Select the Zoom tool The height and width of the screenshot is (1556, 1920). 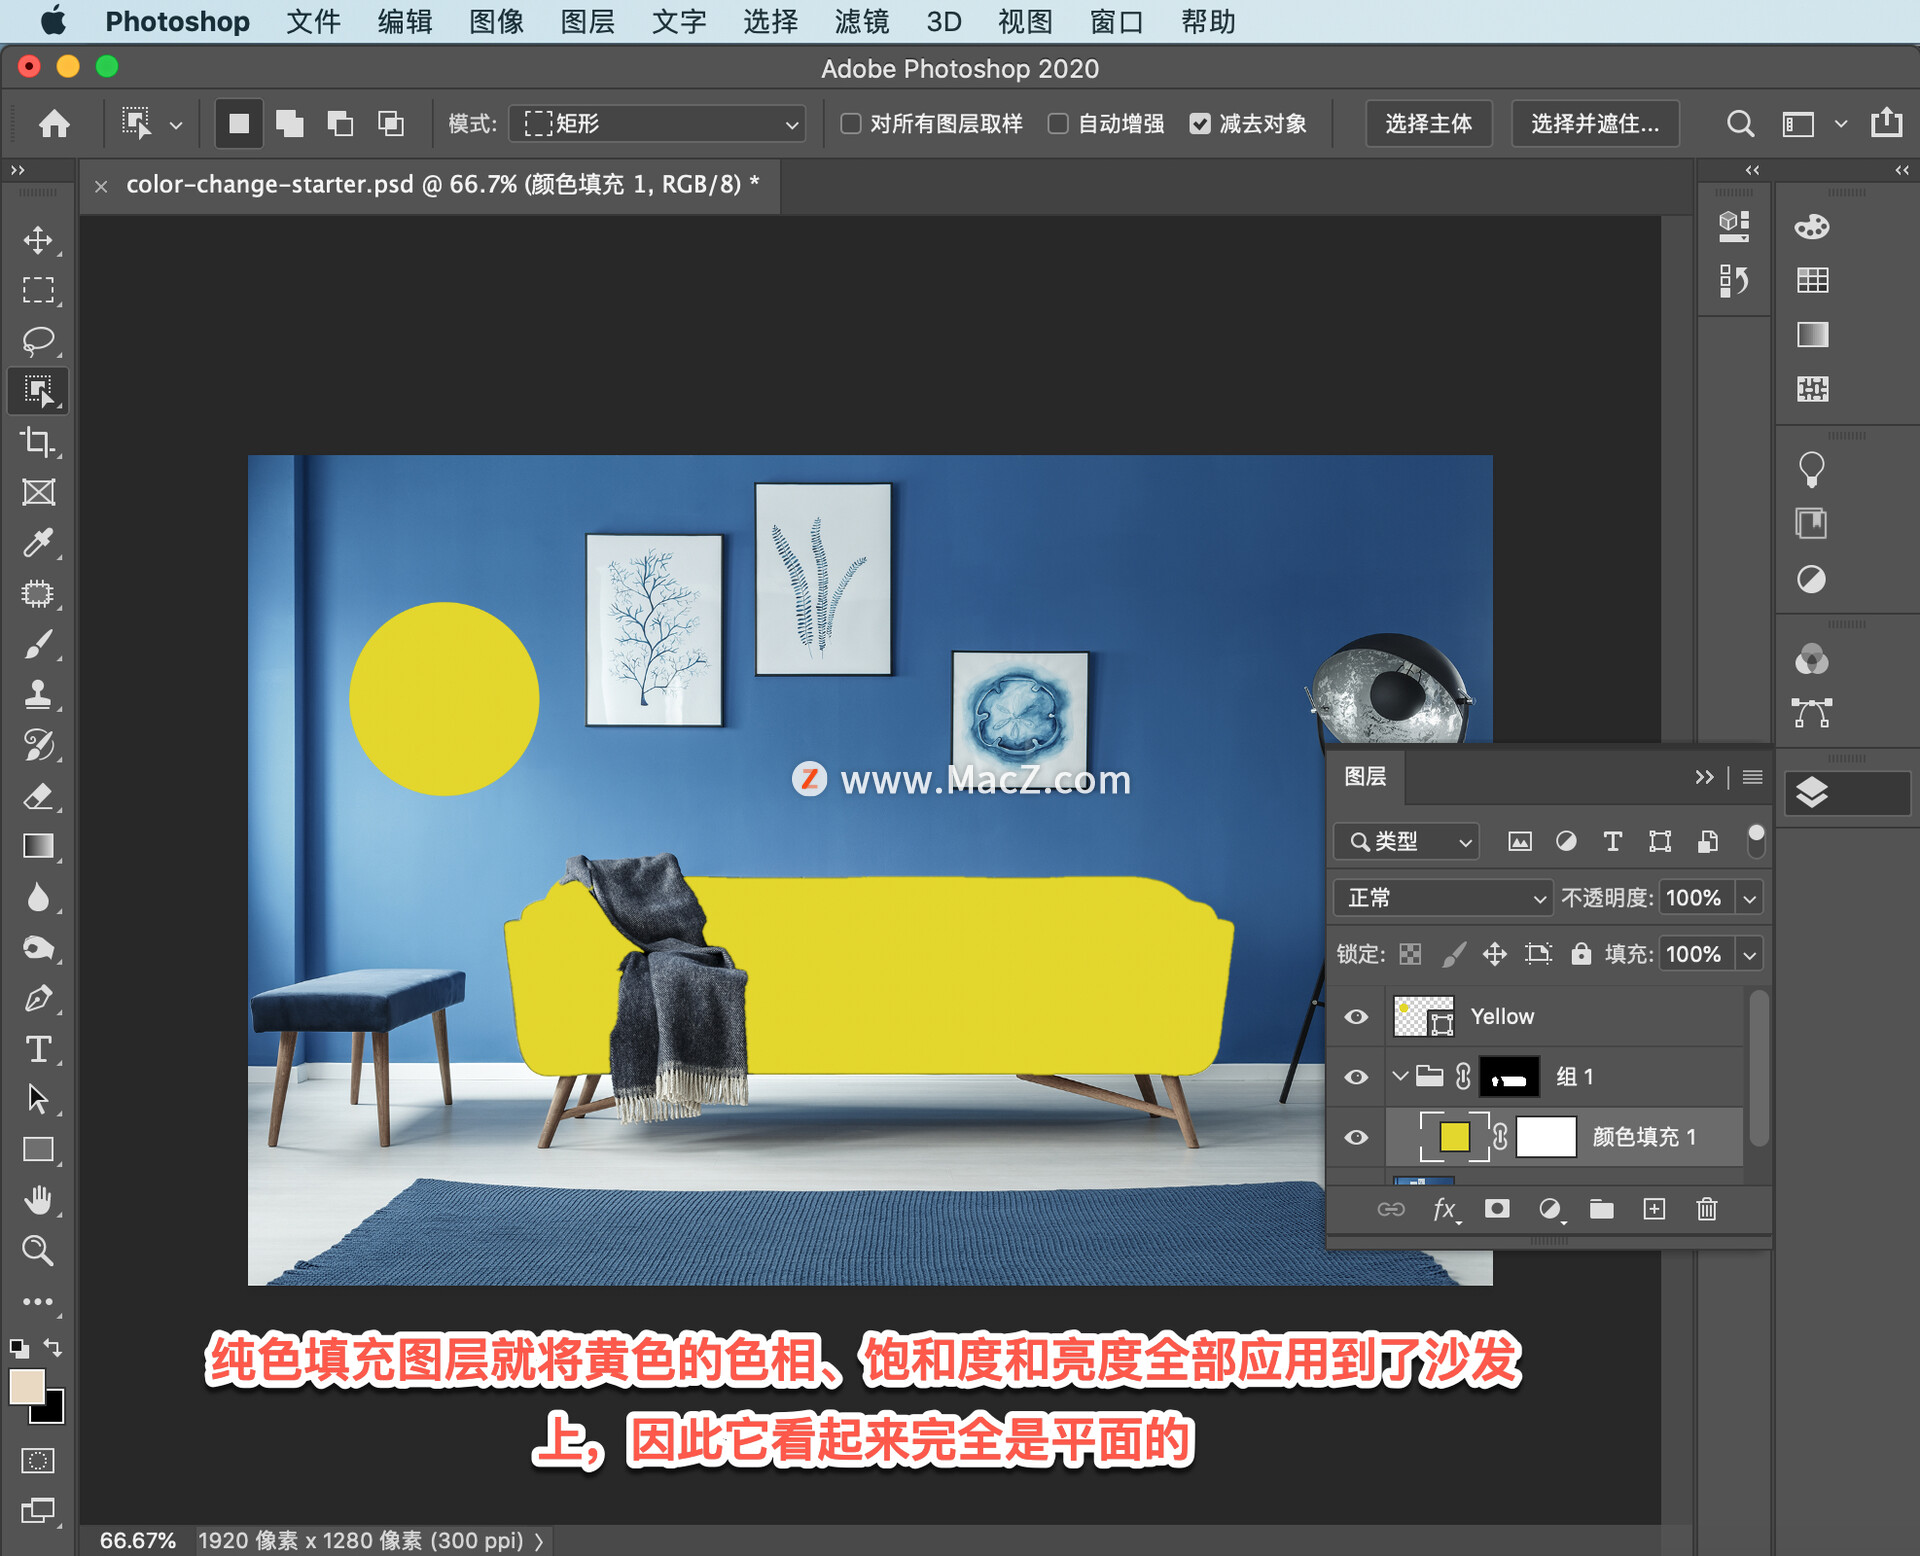[x=38, y=1251]
